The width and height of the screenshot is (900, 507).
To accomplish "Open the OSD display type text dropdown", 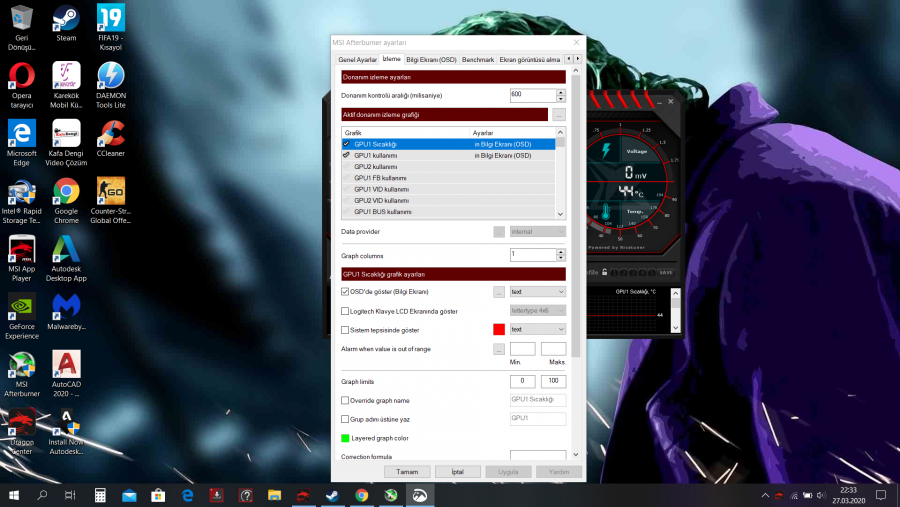I will click(537, 292).
